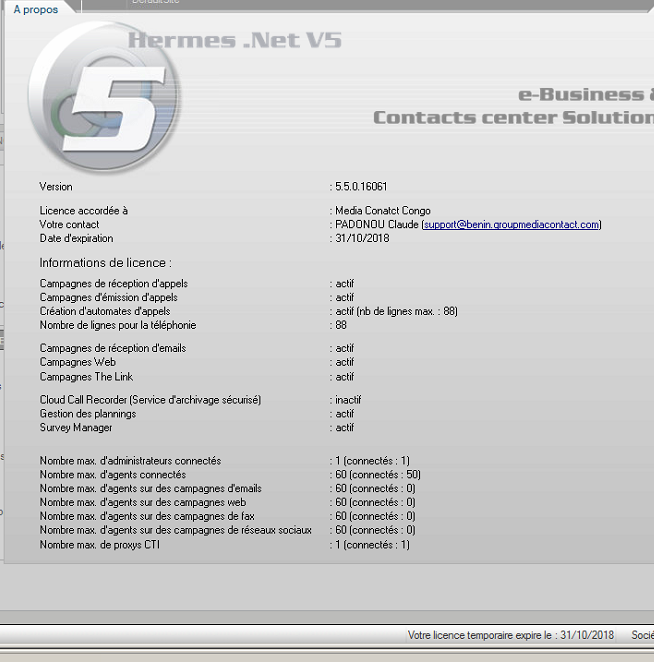Click the version number 5.5.0.16061

point(361,187)
